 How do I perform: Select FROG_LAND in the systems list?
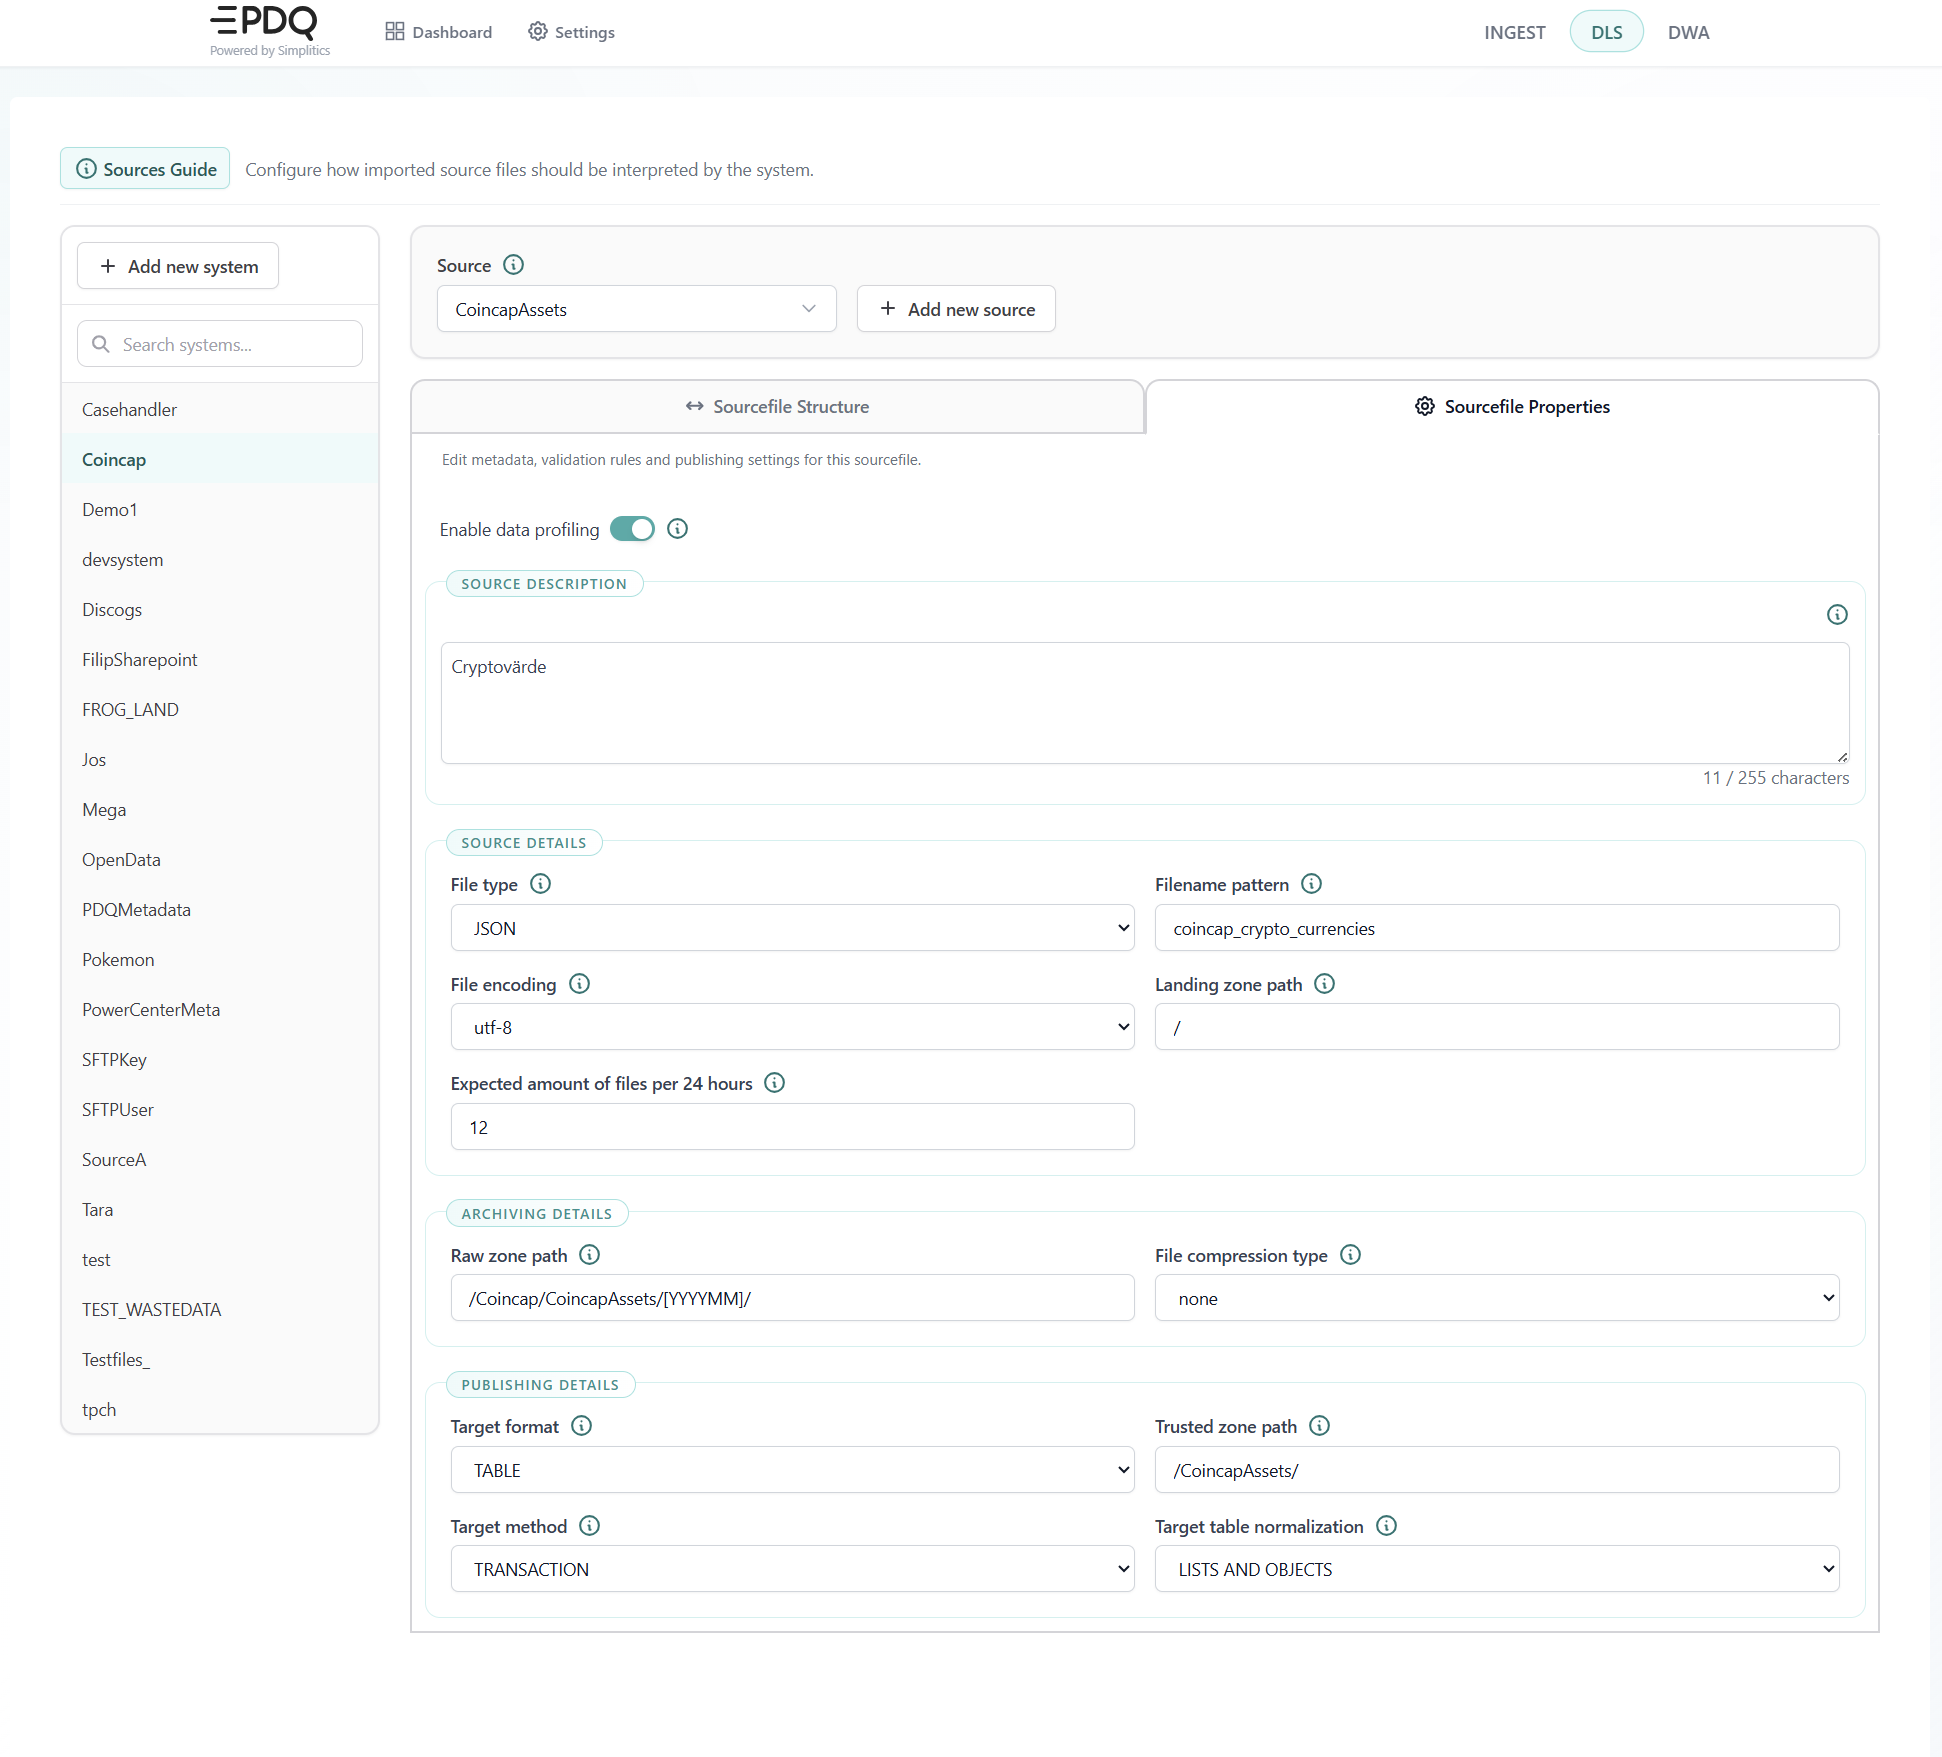220,709
